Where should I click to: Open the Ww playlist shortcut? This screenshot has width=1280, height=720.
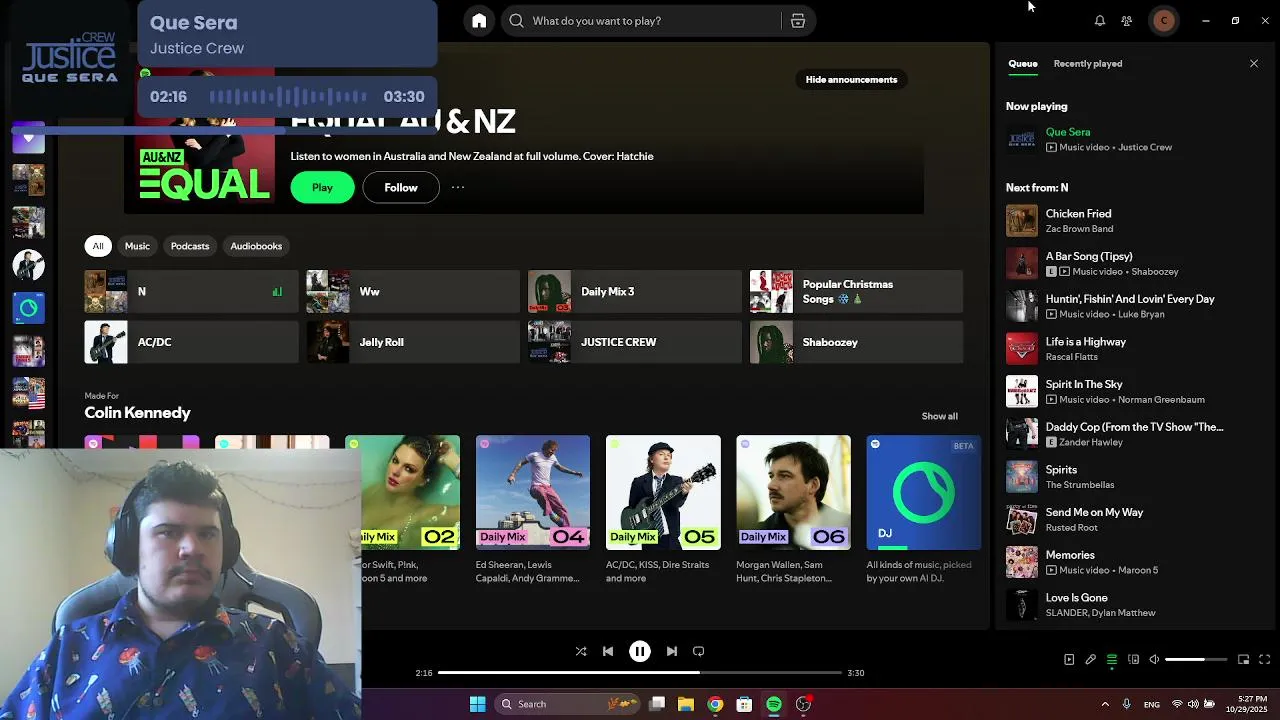pos(413,292)
